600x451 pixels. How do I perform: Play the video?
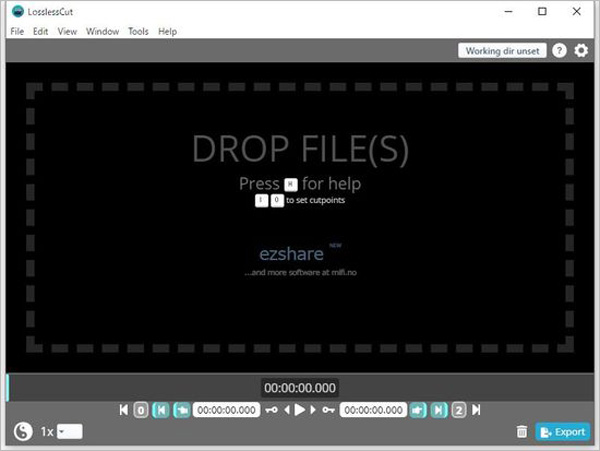click(x=300, y=410)
